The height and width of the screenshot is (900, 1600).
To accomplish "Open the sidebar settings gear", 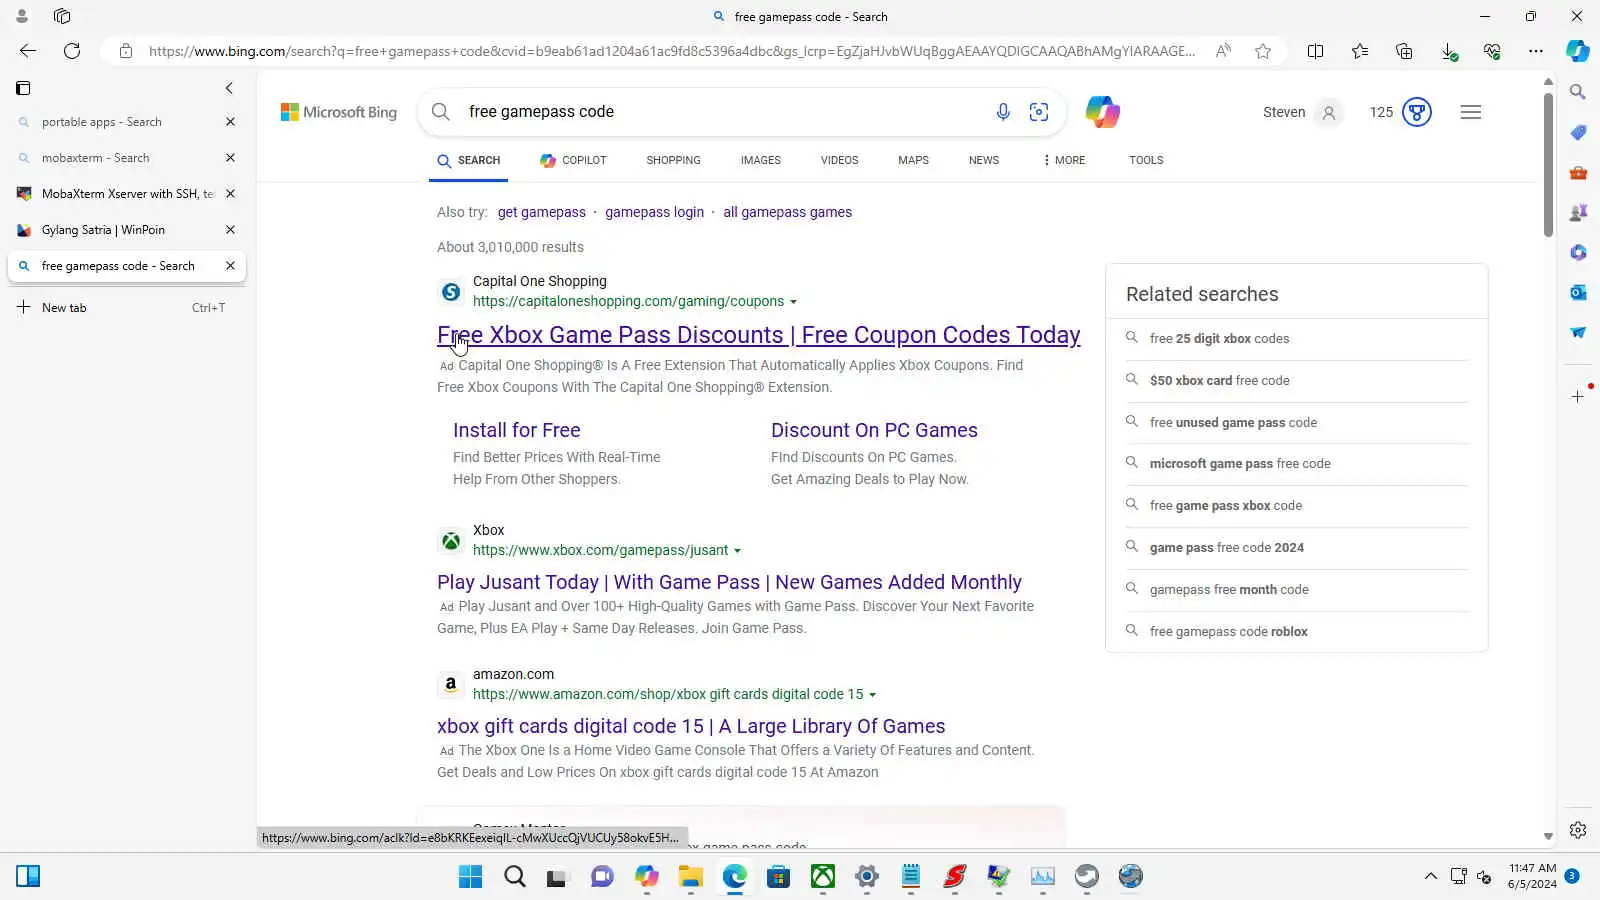I will click(1578, 830).
